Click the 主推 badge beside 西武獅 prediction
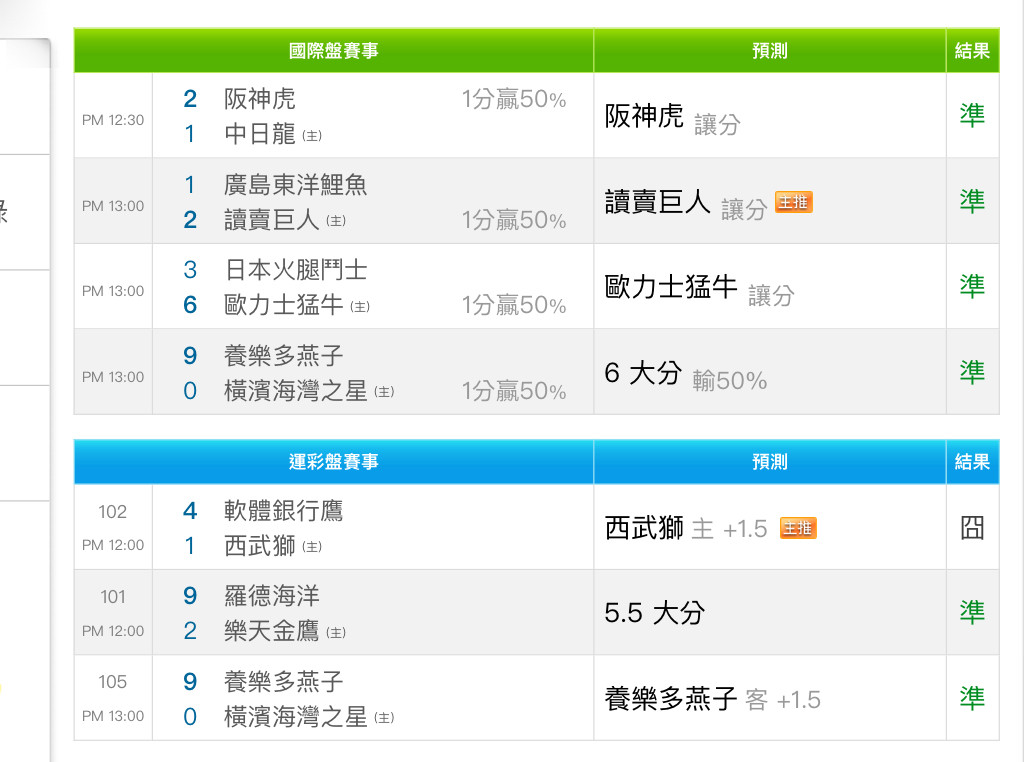This screenshot has height=762, width=1036. [797, 528]
